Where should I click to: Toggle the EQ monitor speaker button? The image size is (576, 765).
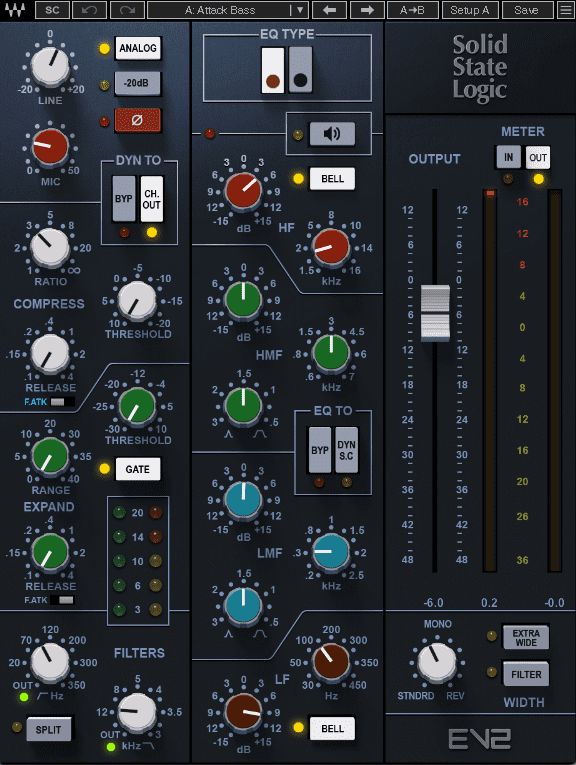(332, 134)
